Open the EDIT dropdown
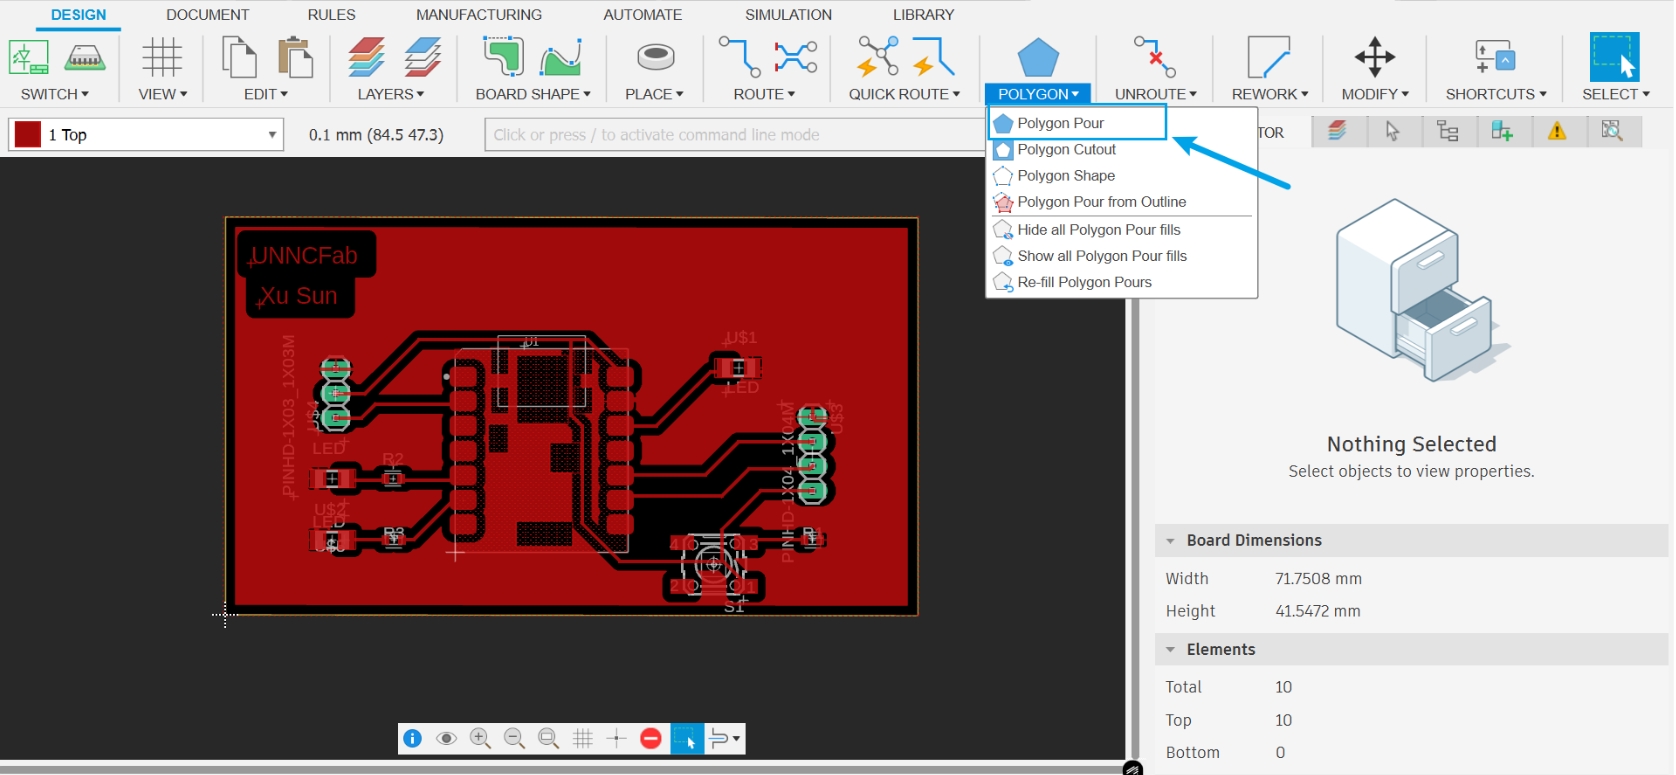Viewport: 1676px width, 775px height. (x=266, y=94)
